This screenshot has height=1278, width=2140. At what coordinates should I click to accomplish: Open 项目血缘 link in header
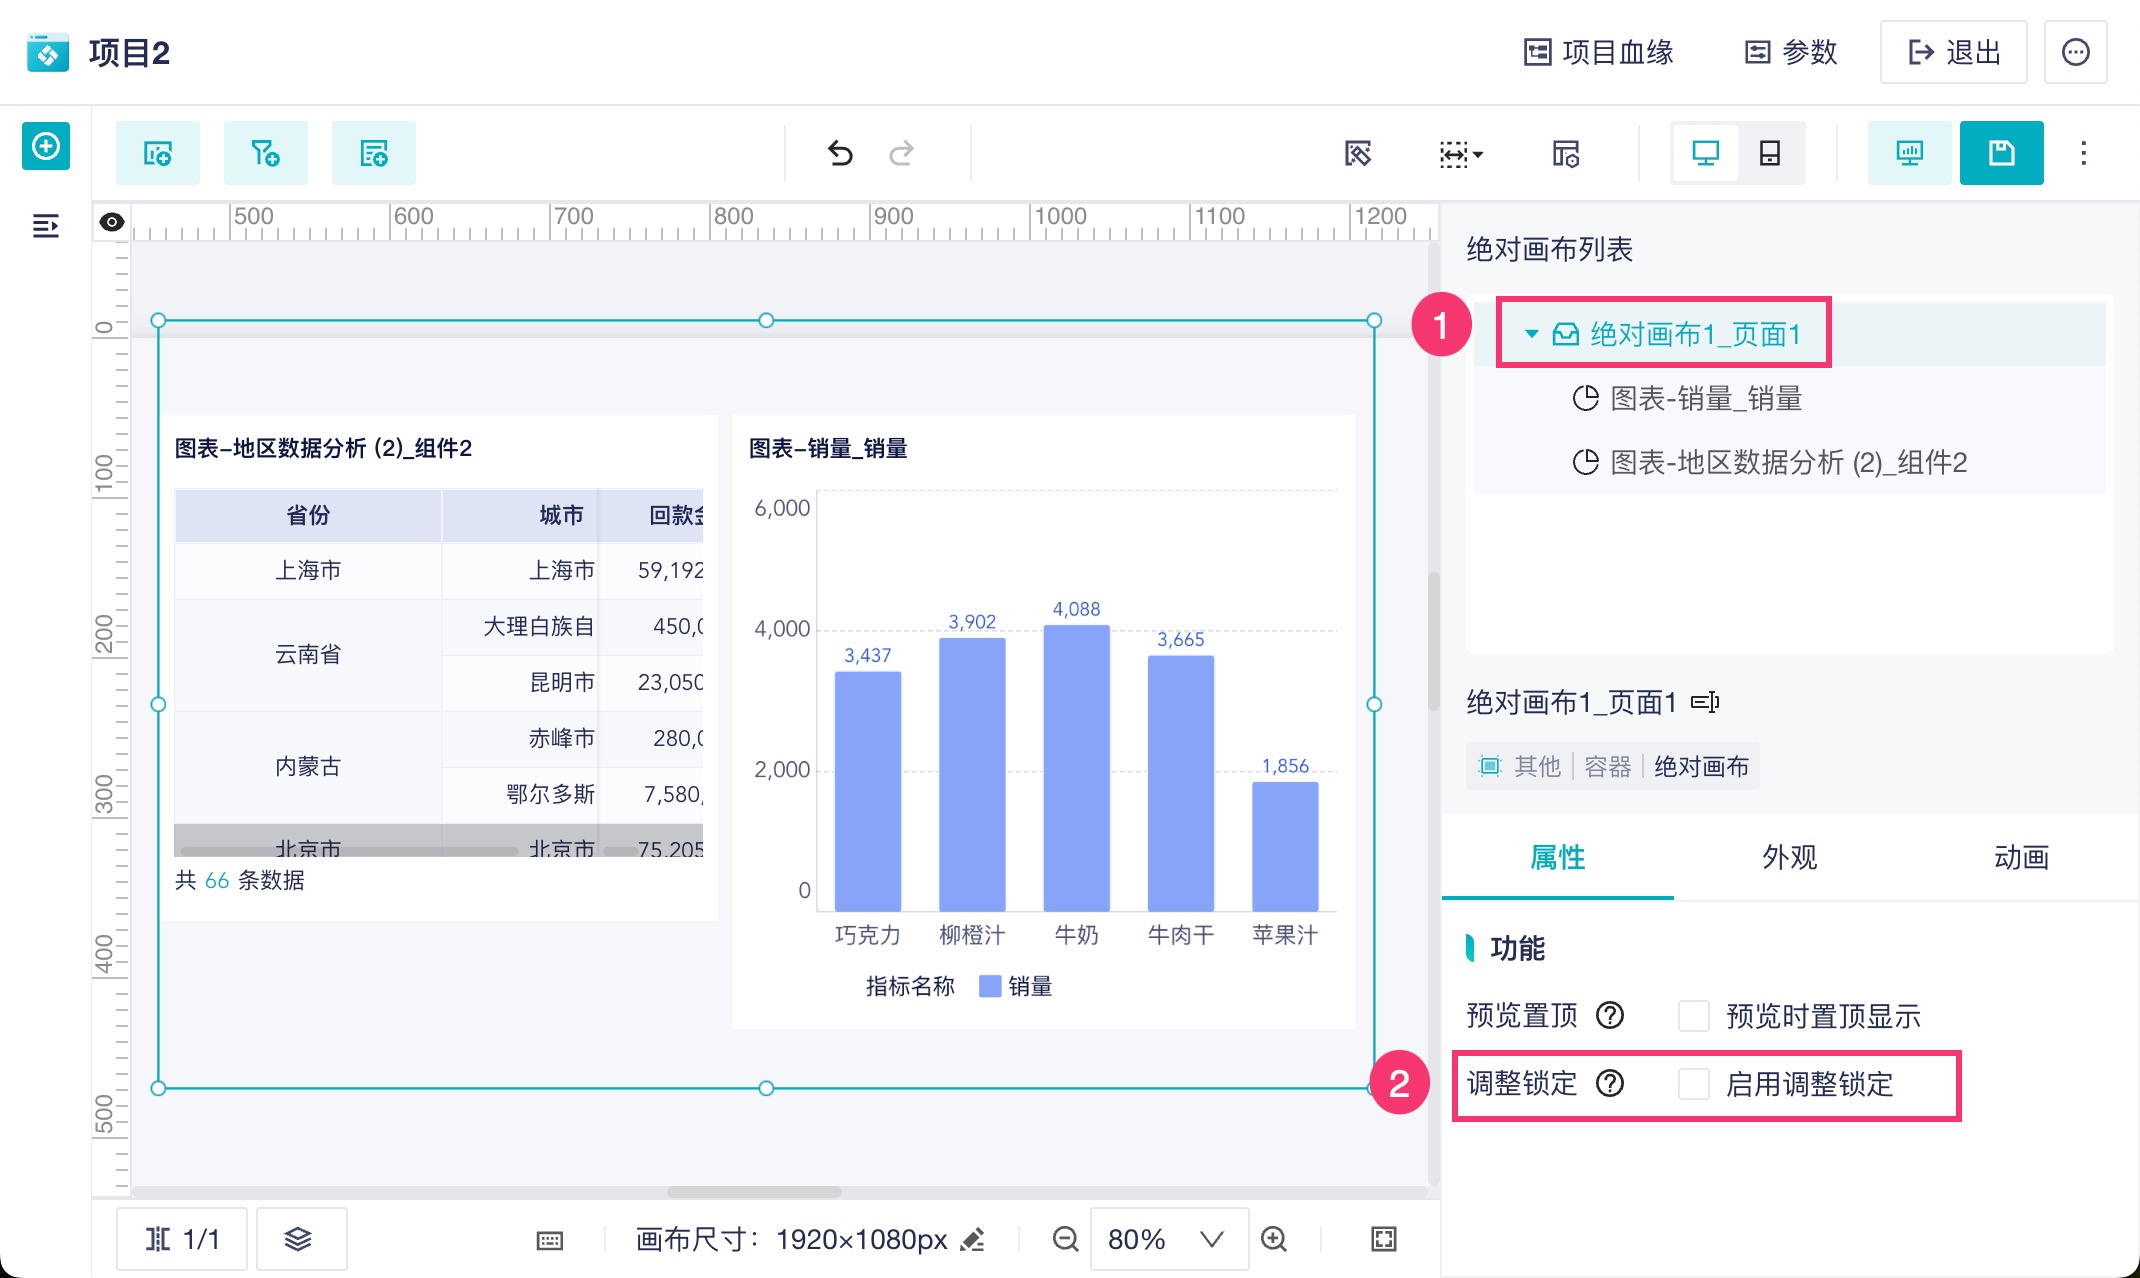coord(1598,52)
